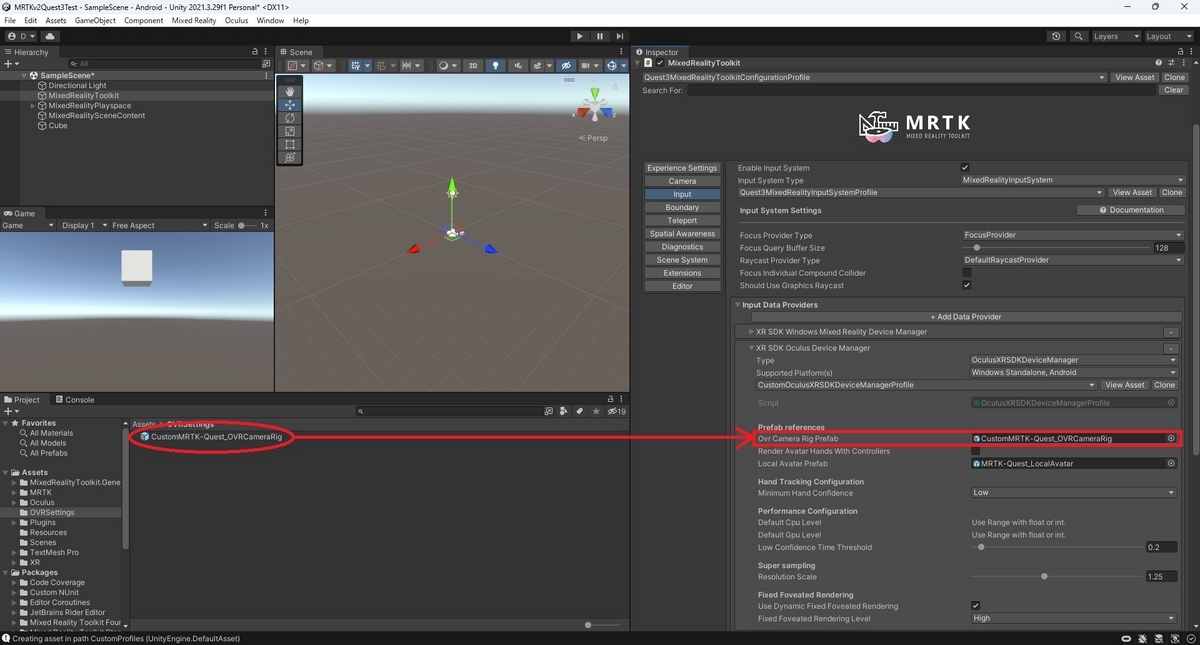Open component preset settings icon

[1172, 63]
